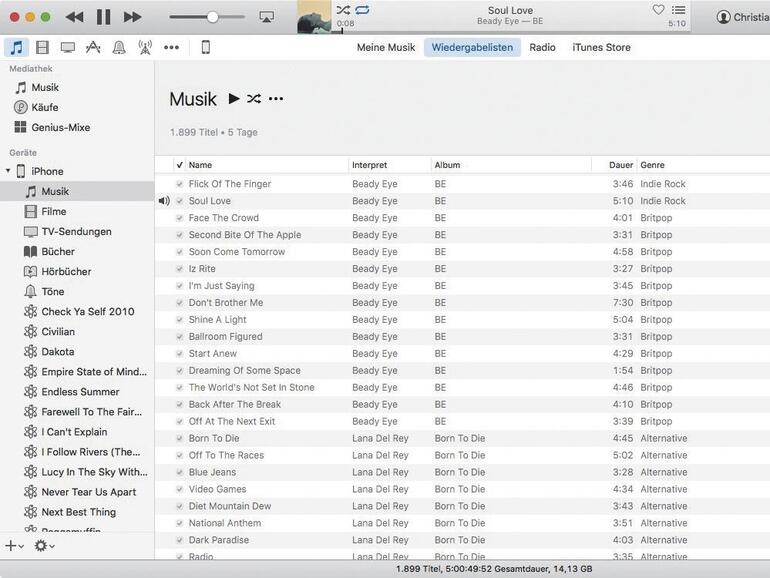This screenshot has width=770, height=578.
Task: Select the Wiedergabelisten tab
Action: point(472,48)
